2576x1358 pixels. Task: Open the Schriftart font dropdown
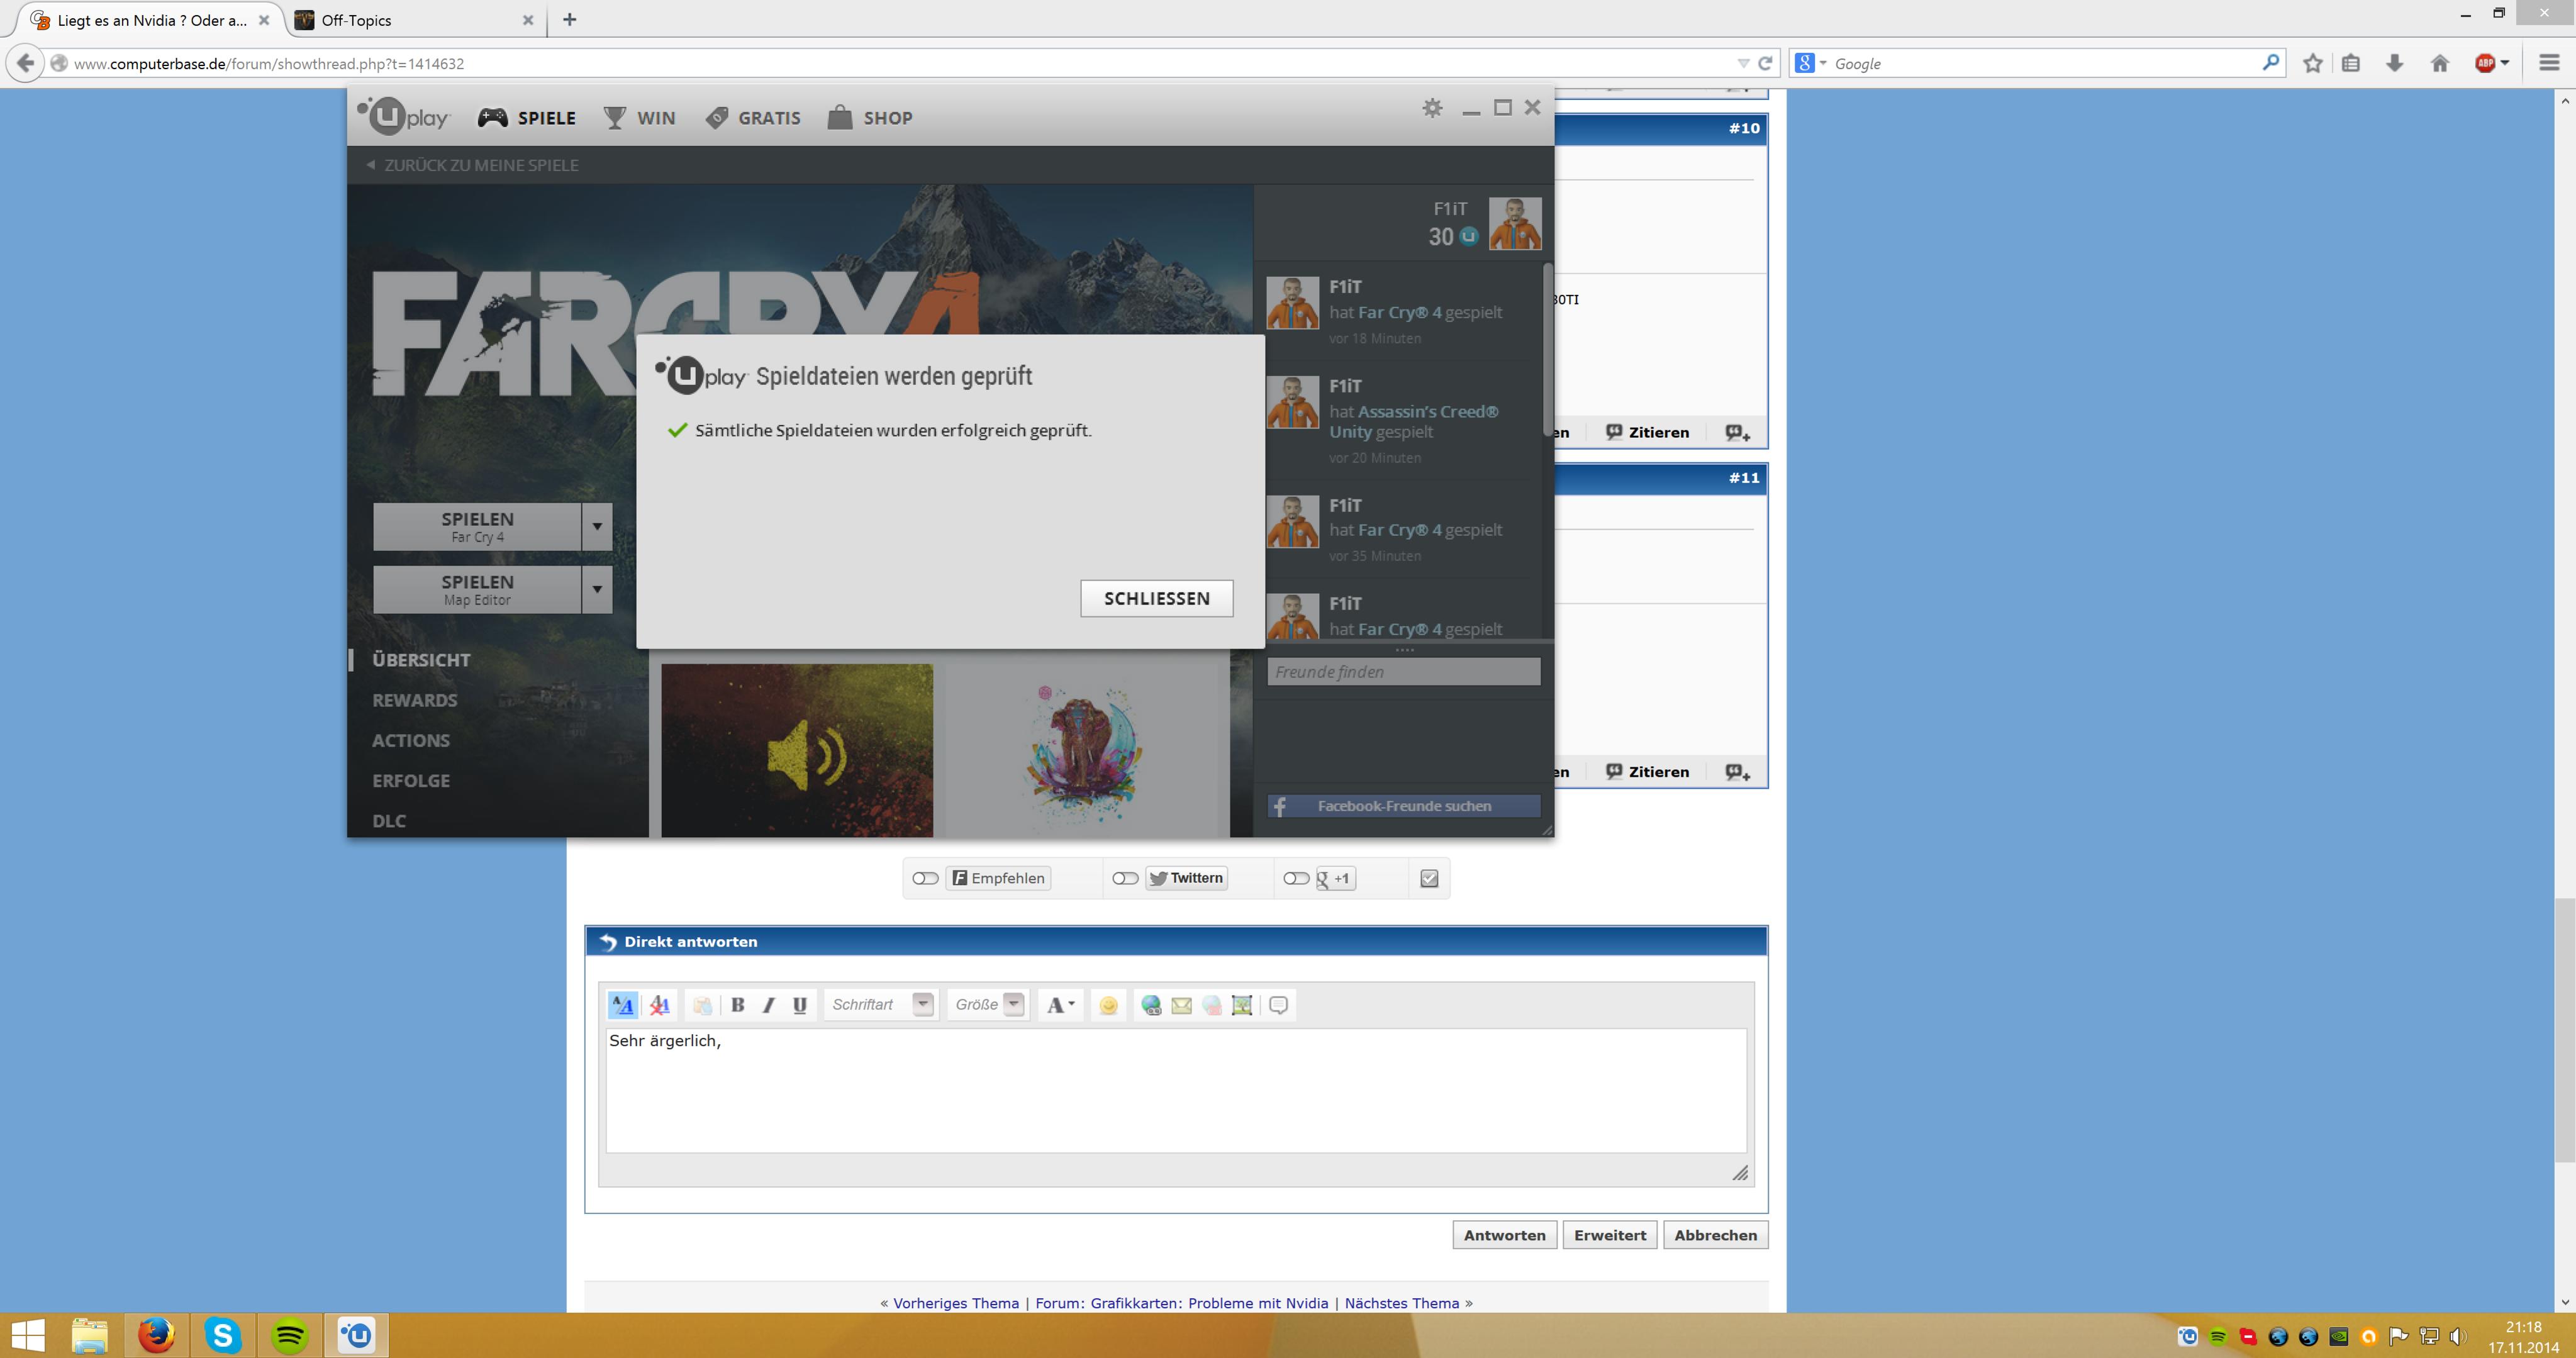[x=923, y=1004]
